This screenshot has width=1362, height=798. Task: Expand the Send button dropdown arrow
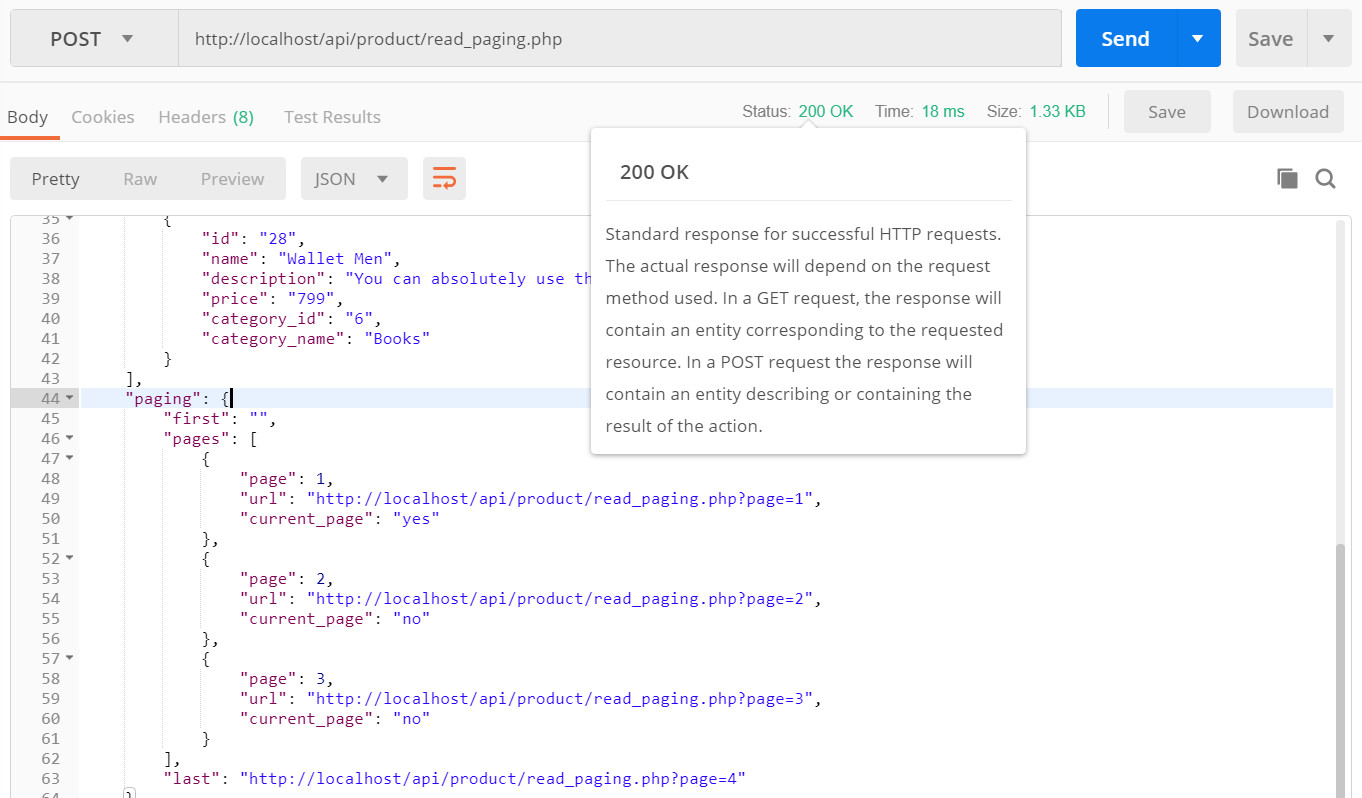pos(1198,39)
